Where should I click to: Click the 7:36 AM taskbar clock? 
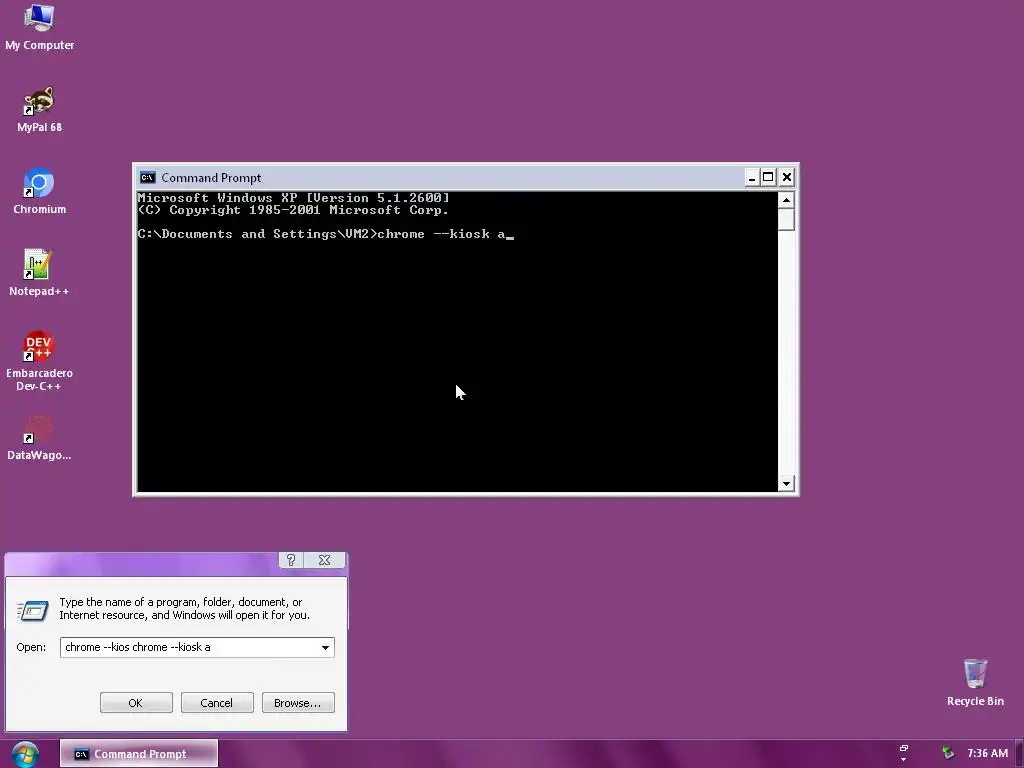tap(987, 753)
